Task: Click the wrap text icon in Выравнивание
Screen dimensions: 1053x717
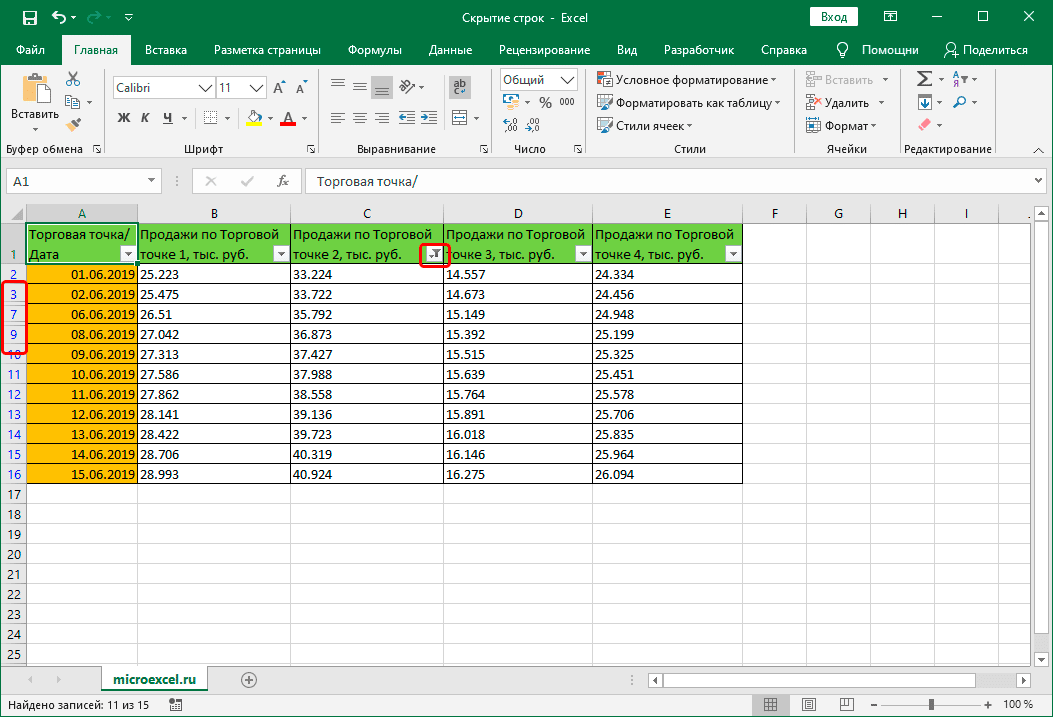Action: pyautogui.click(x=459, y=87)
